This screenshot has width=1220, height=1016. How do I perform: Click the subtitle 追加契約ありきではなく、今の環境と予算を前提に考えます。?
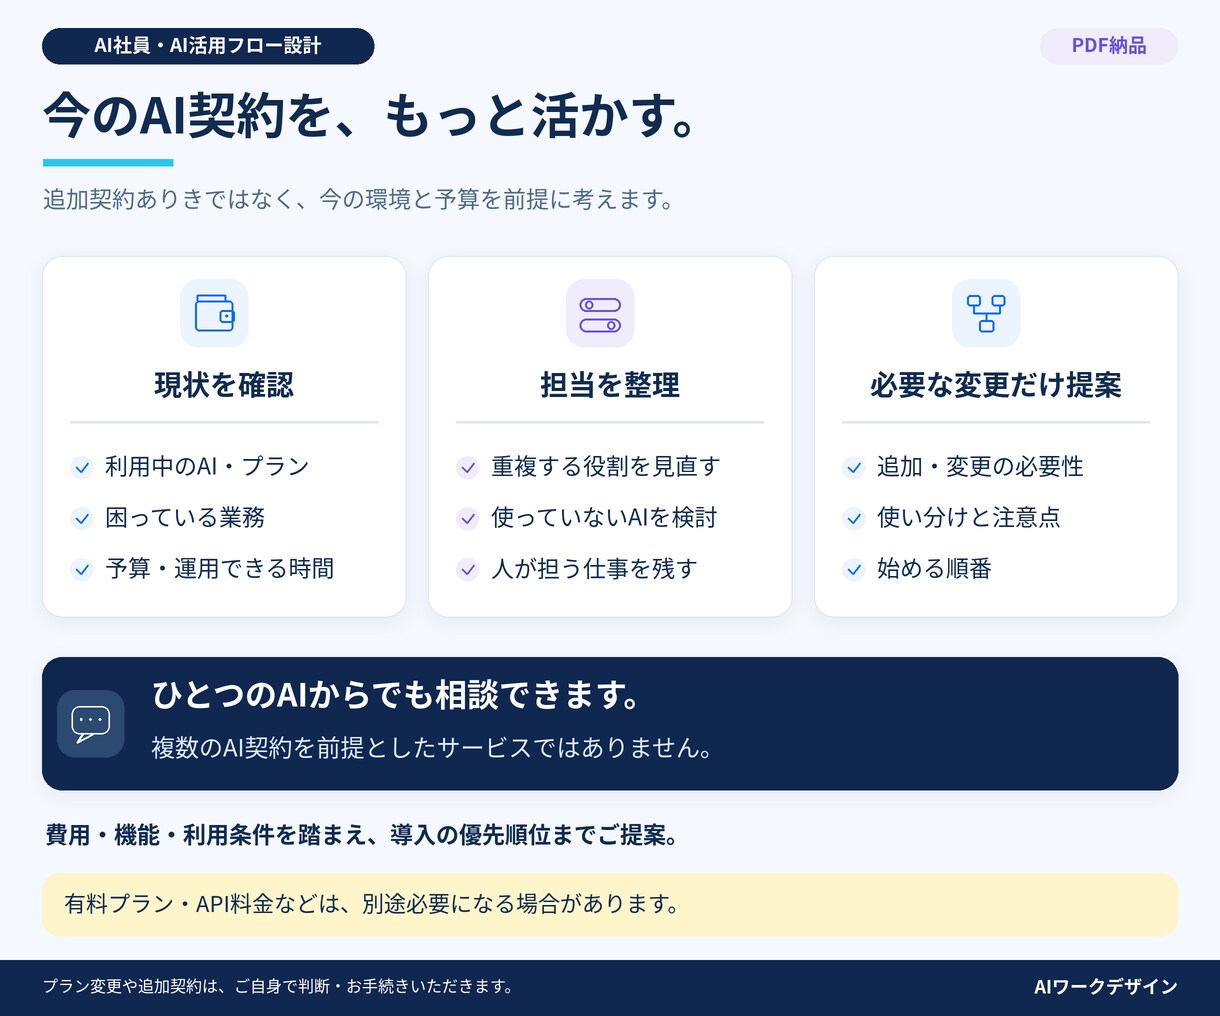point(360,200)
